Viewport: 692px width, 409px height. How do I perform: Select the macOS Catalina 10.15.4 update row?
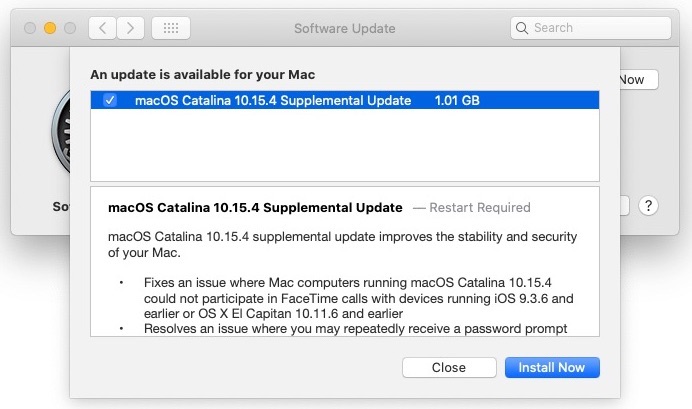click(x=345, y=100)
